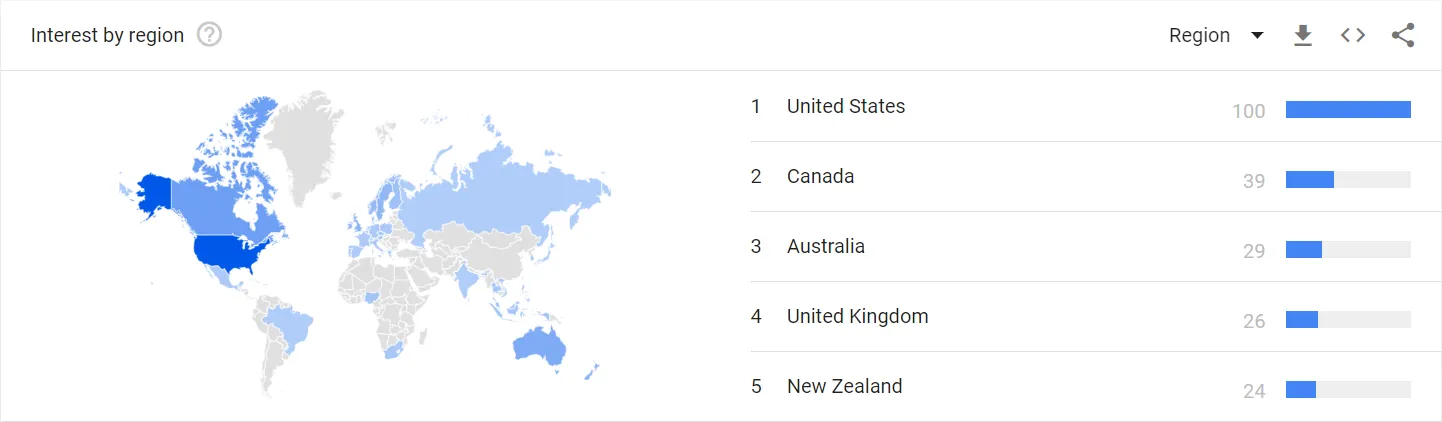The image size is (1442, 422).
Task: Select Canada in the ranking list
Action: coord(820,176)
